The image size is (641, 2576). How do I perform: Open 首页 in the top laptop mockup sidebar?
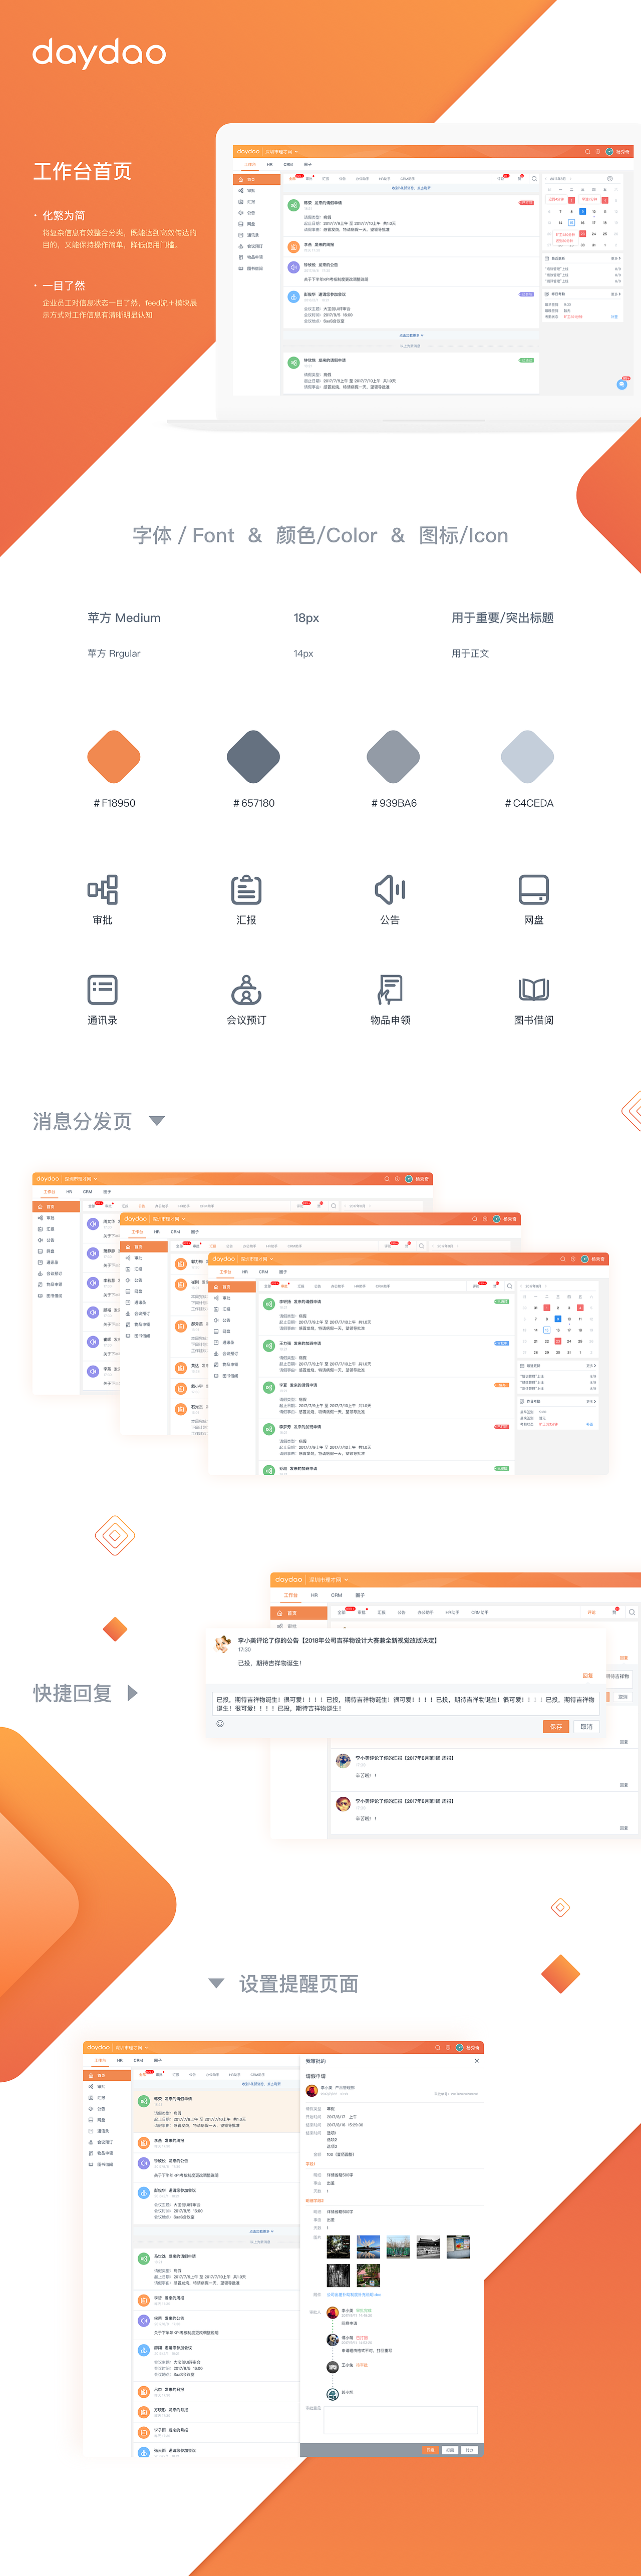[256, 180]
